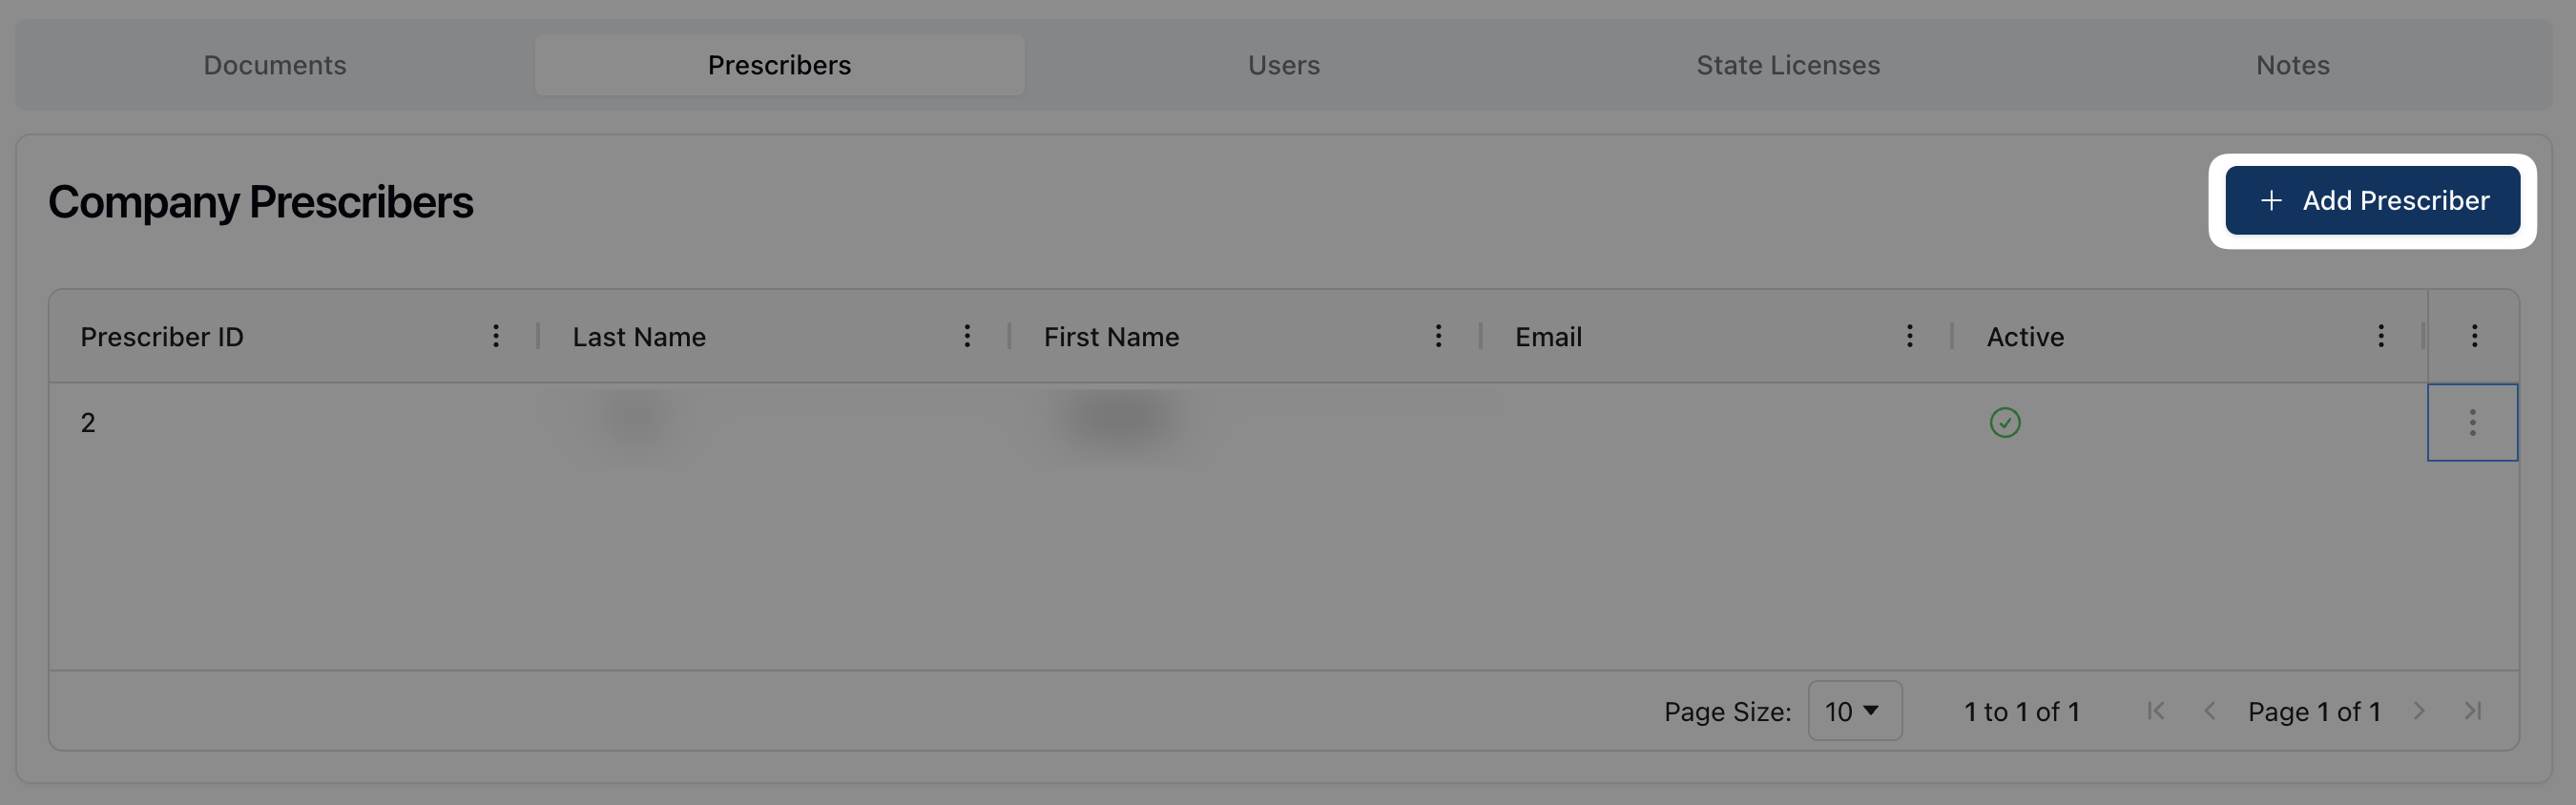Select the Prescriber ID cell showing 2

[88, 423]
